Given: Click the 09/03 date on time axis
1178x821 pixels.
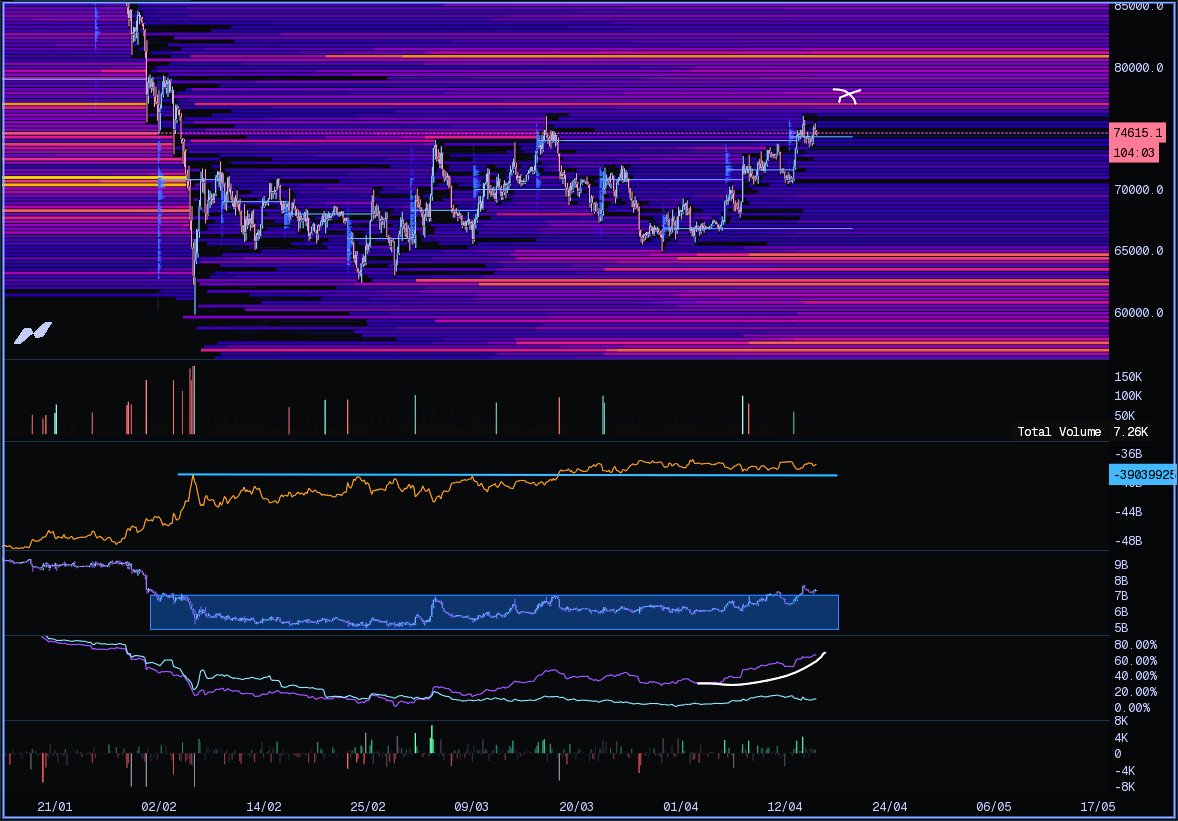Looking at the screenshot, I should tap(471, 806).
